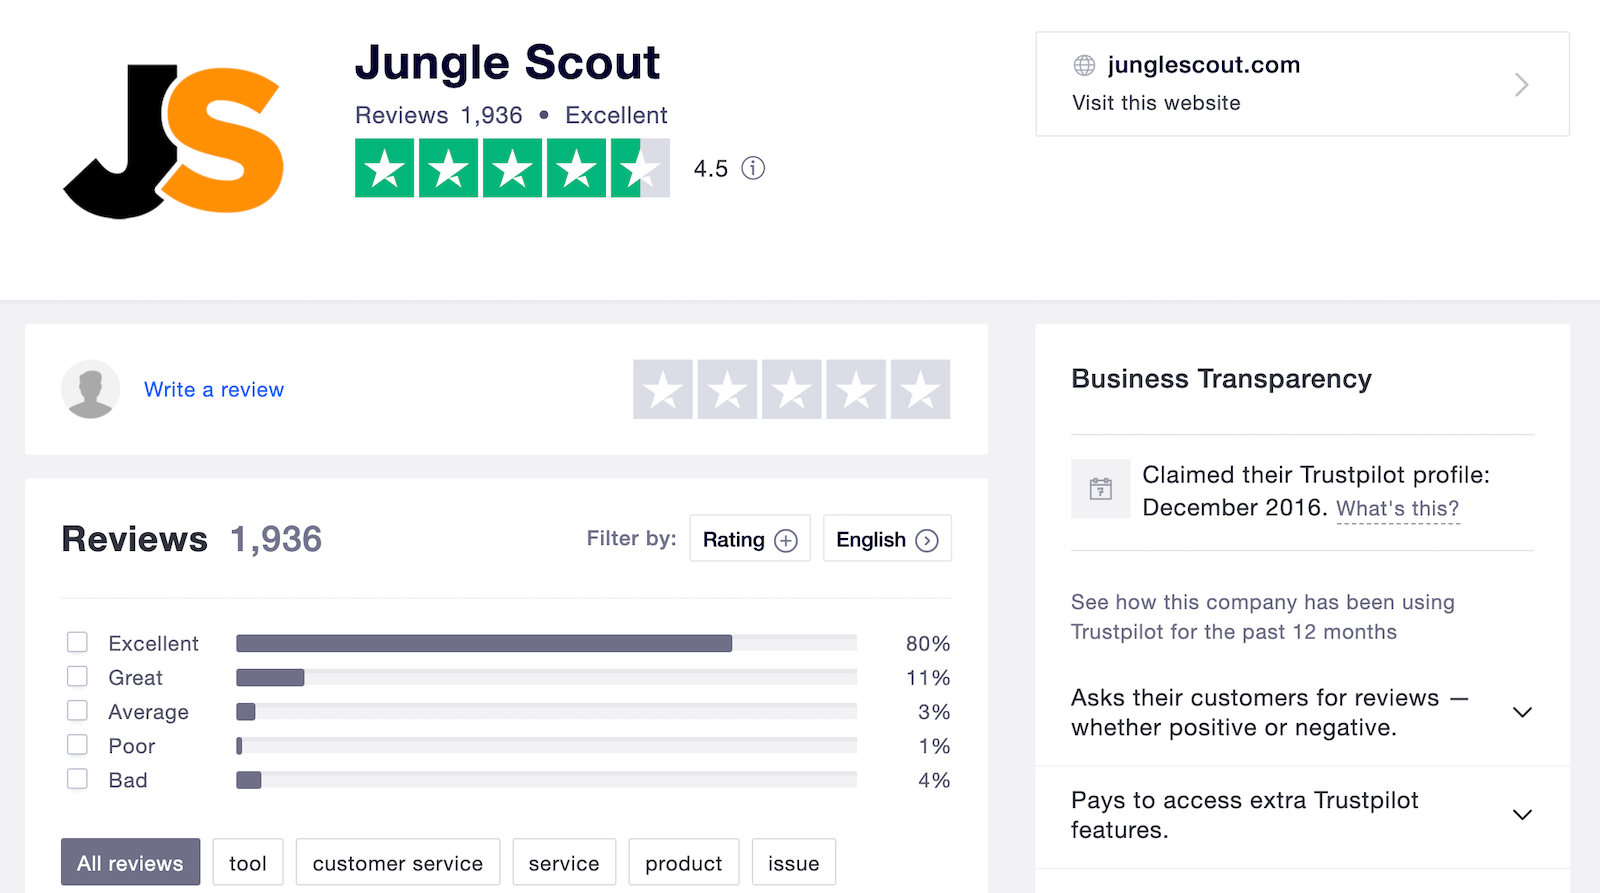Click the Excellent 80% rating bar
Screen dimensions: 1600x893
(x=546, y=643)
